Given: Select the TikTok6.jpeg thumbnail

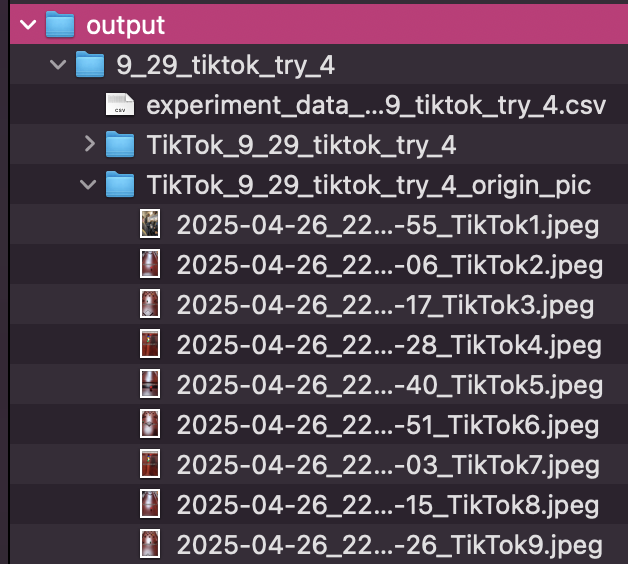Looking at the screenshot, I should click(150, 424).
